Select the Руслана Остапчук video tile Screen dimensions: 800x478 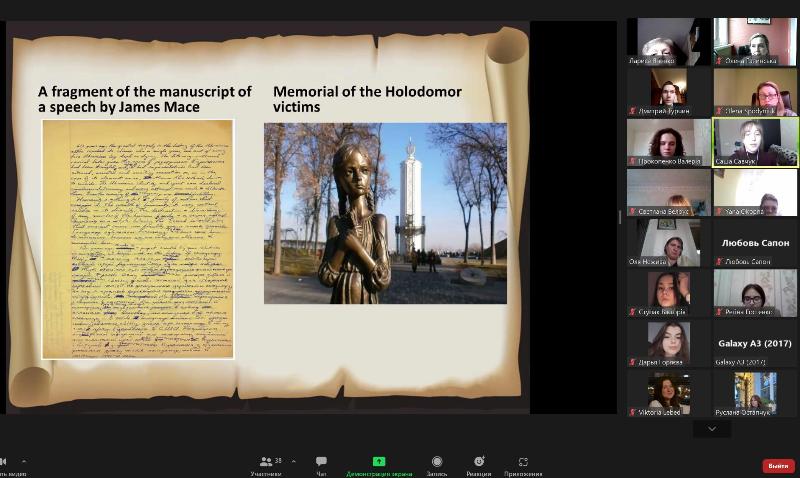pyautogui.click(x=755, y=393)
